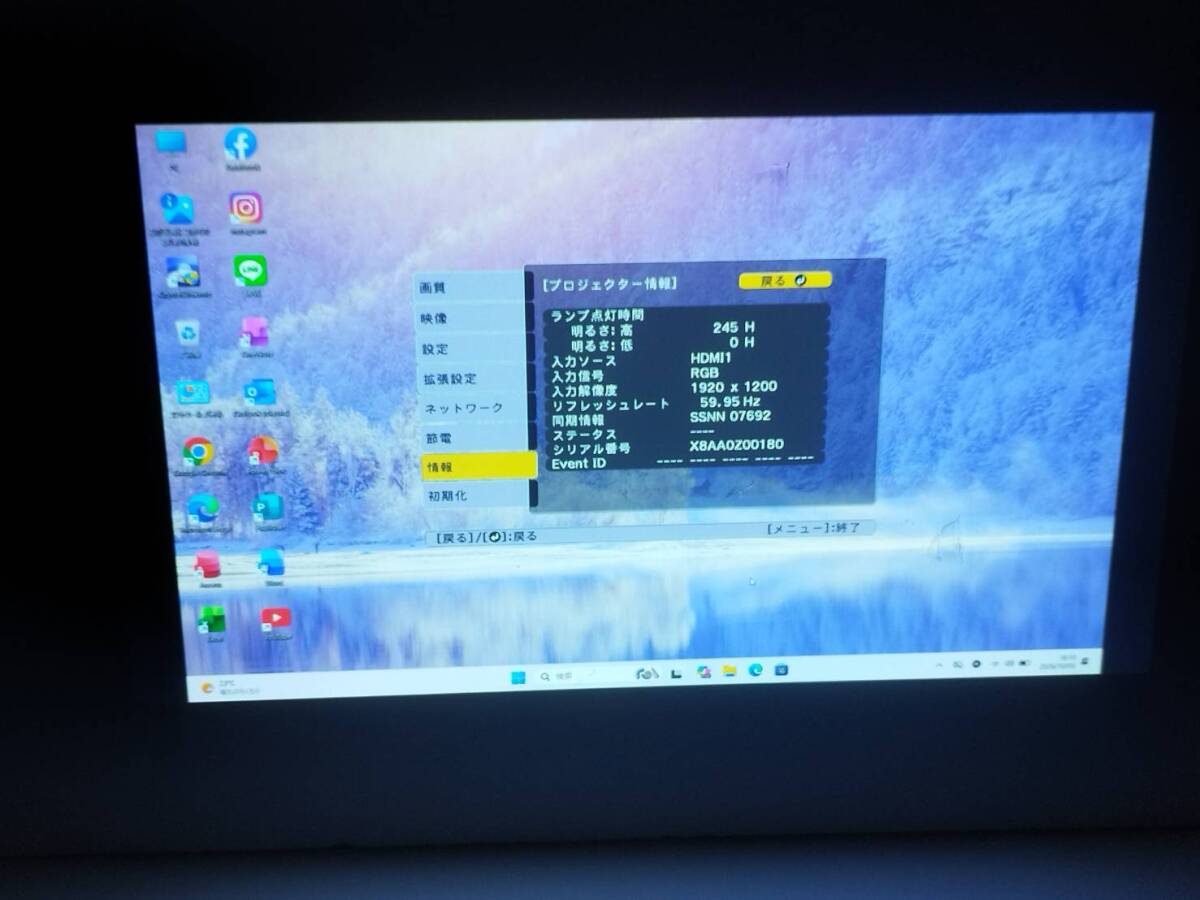
Task: Show hidden tray icons chevron
Action: [939, 665]
